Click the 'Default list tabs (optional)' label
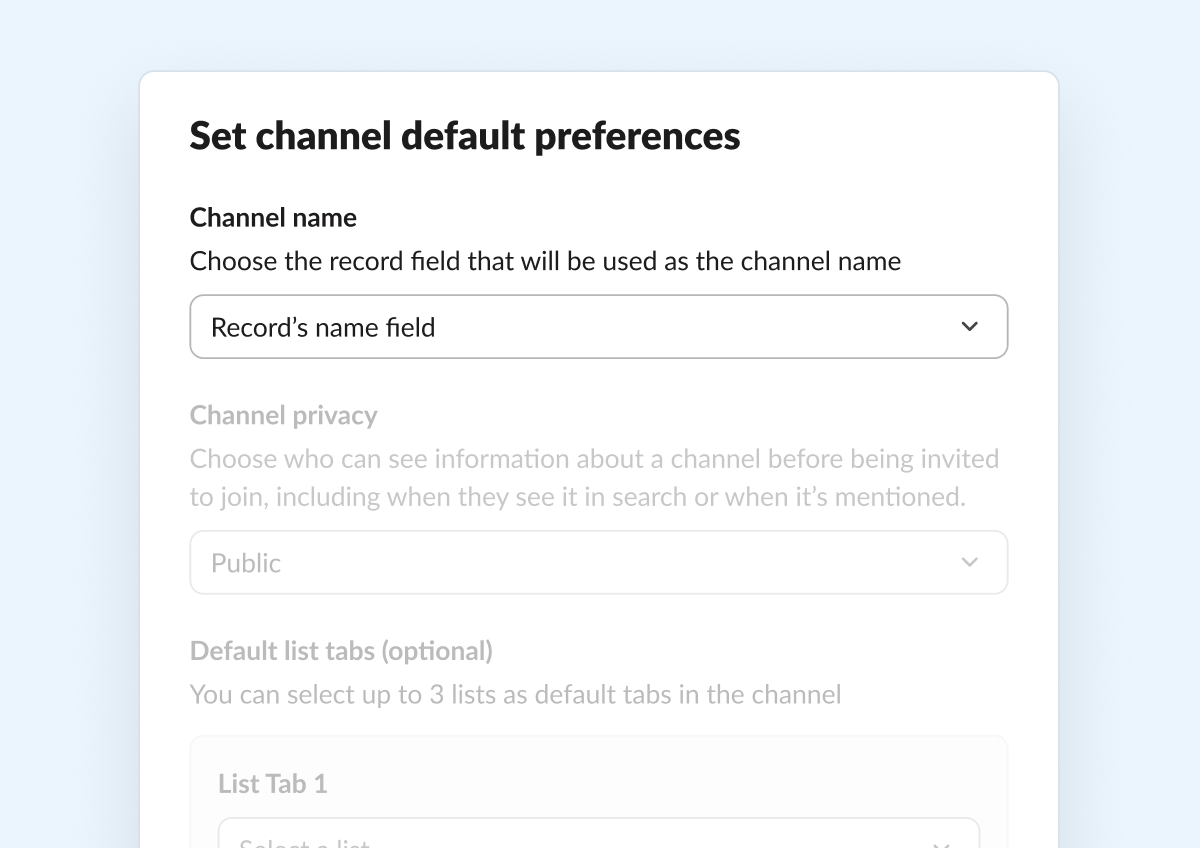The height and width of the screenshot is (848, 1200). 341,651
